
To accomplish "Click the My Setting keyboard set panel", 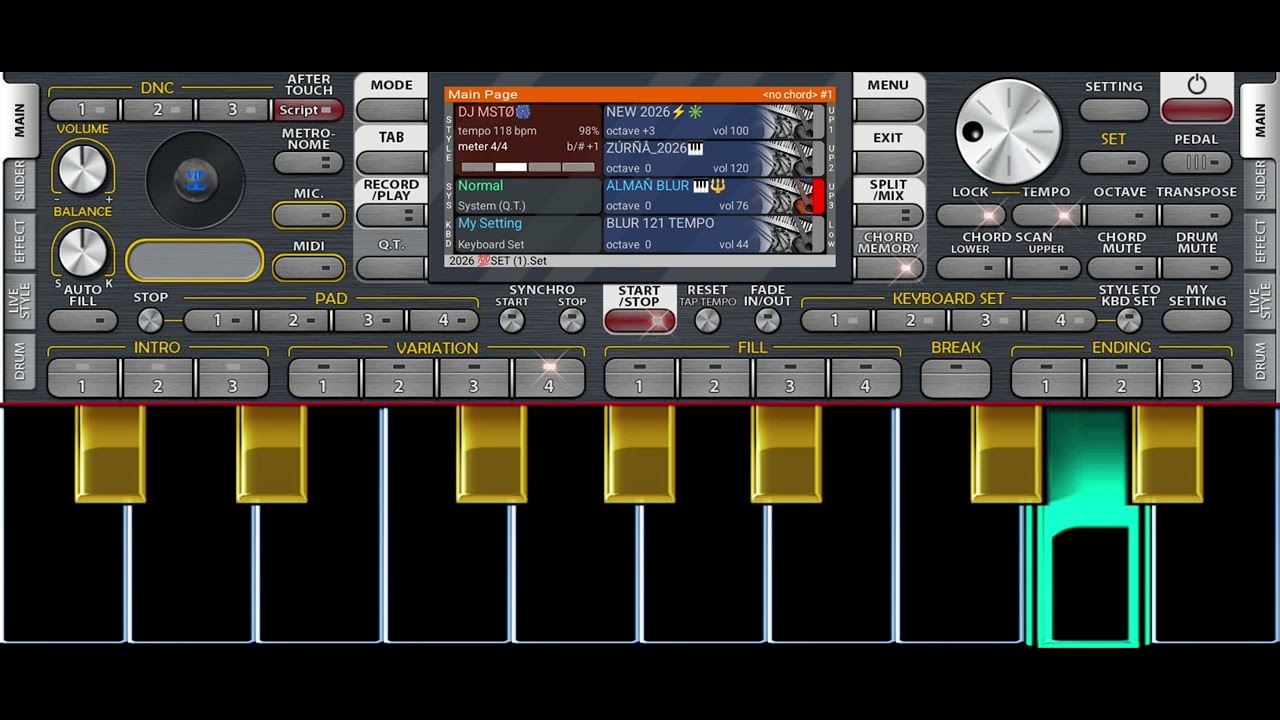I will pyautogui.click(x=529, y=234).
